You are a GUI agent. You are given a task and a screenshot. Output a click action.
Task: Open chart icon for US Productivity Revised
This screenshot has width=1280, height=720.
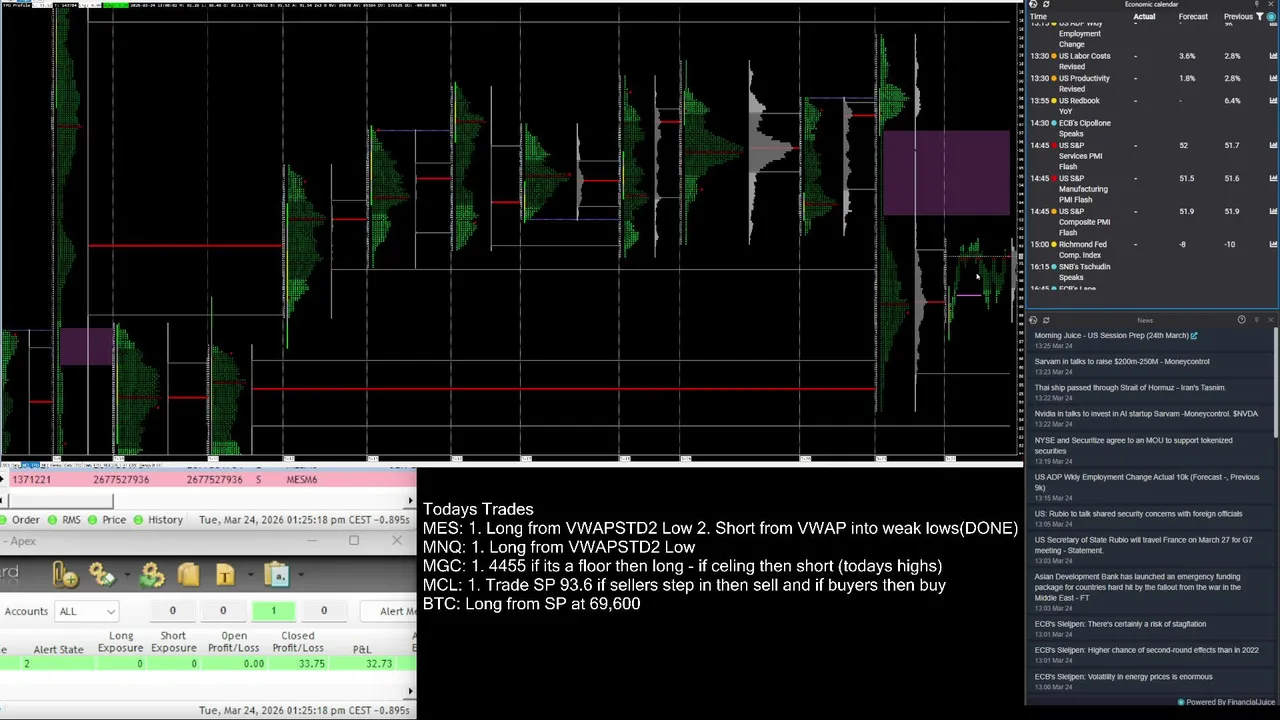[1273, 78]
